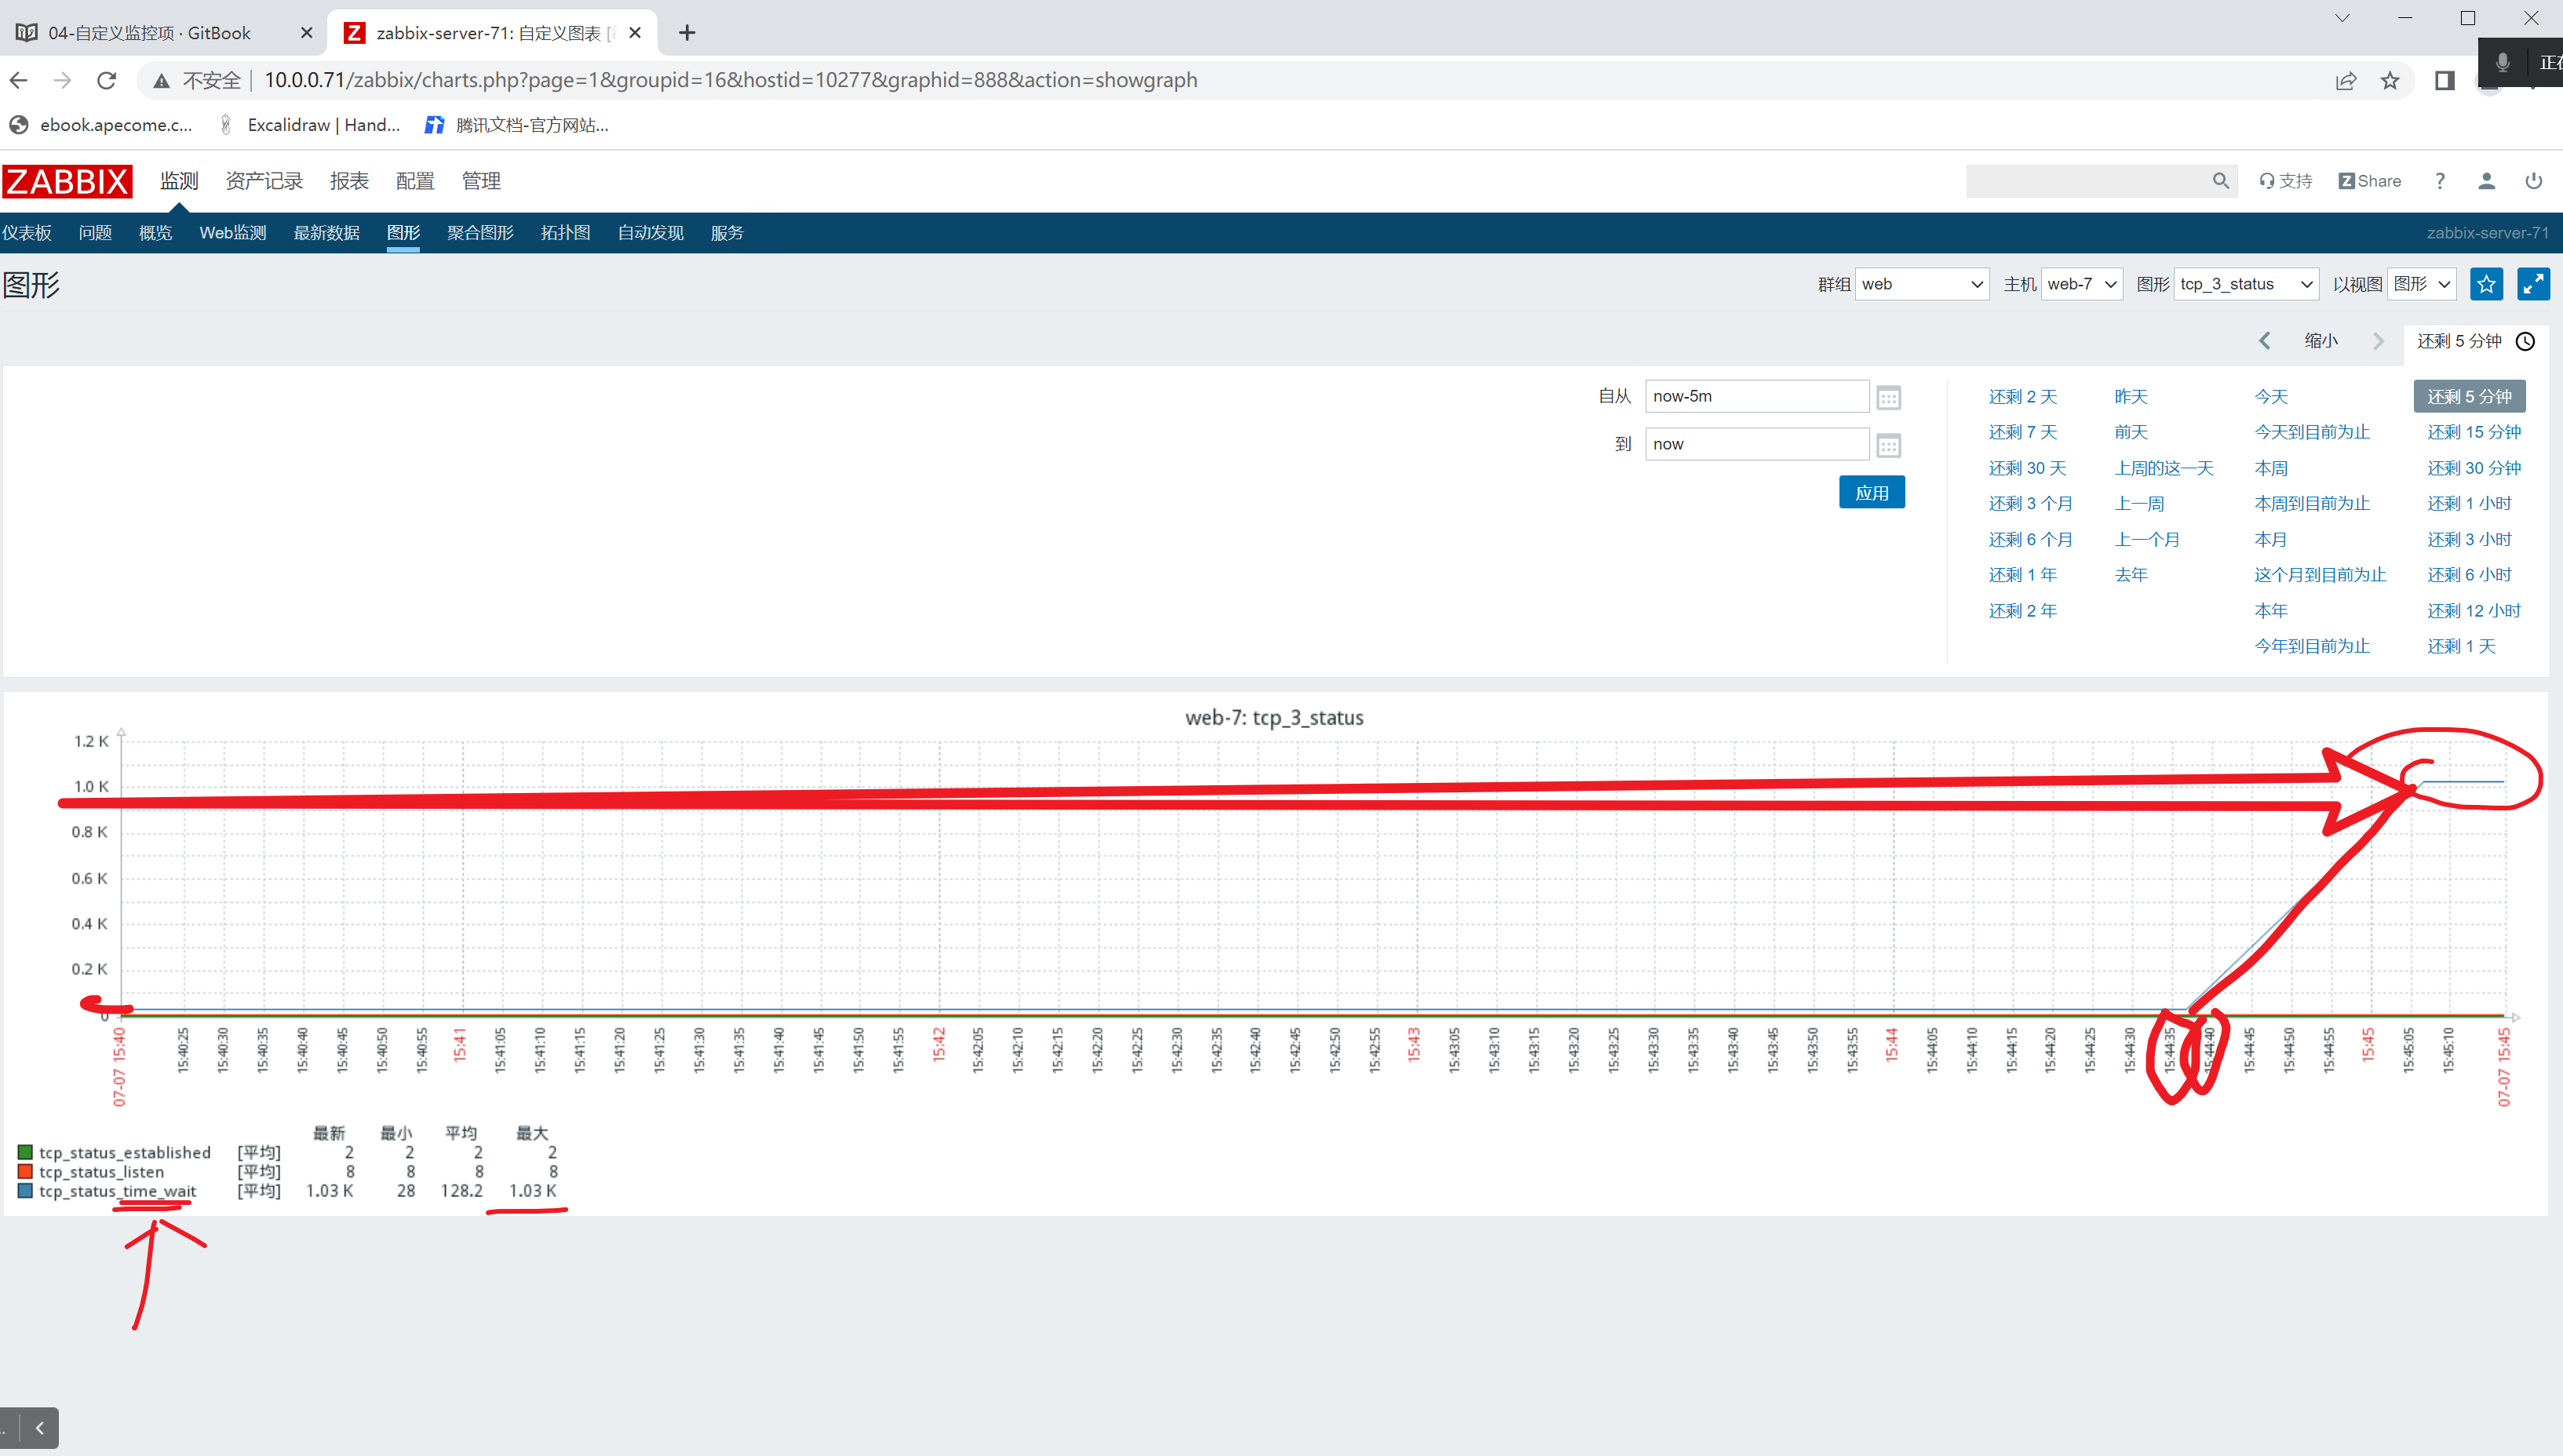
Task: Open the Excalidraw bookmark
Action: (309, 125)
